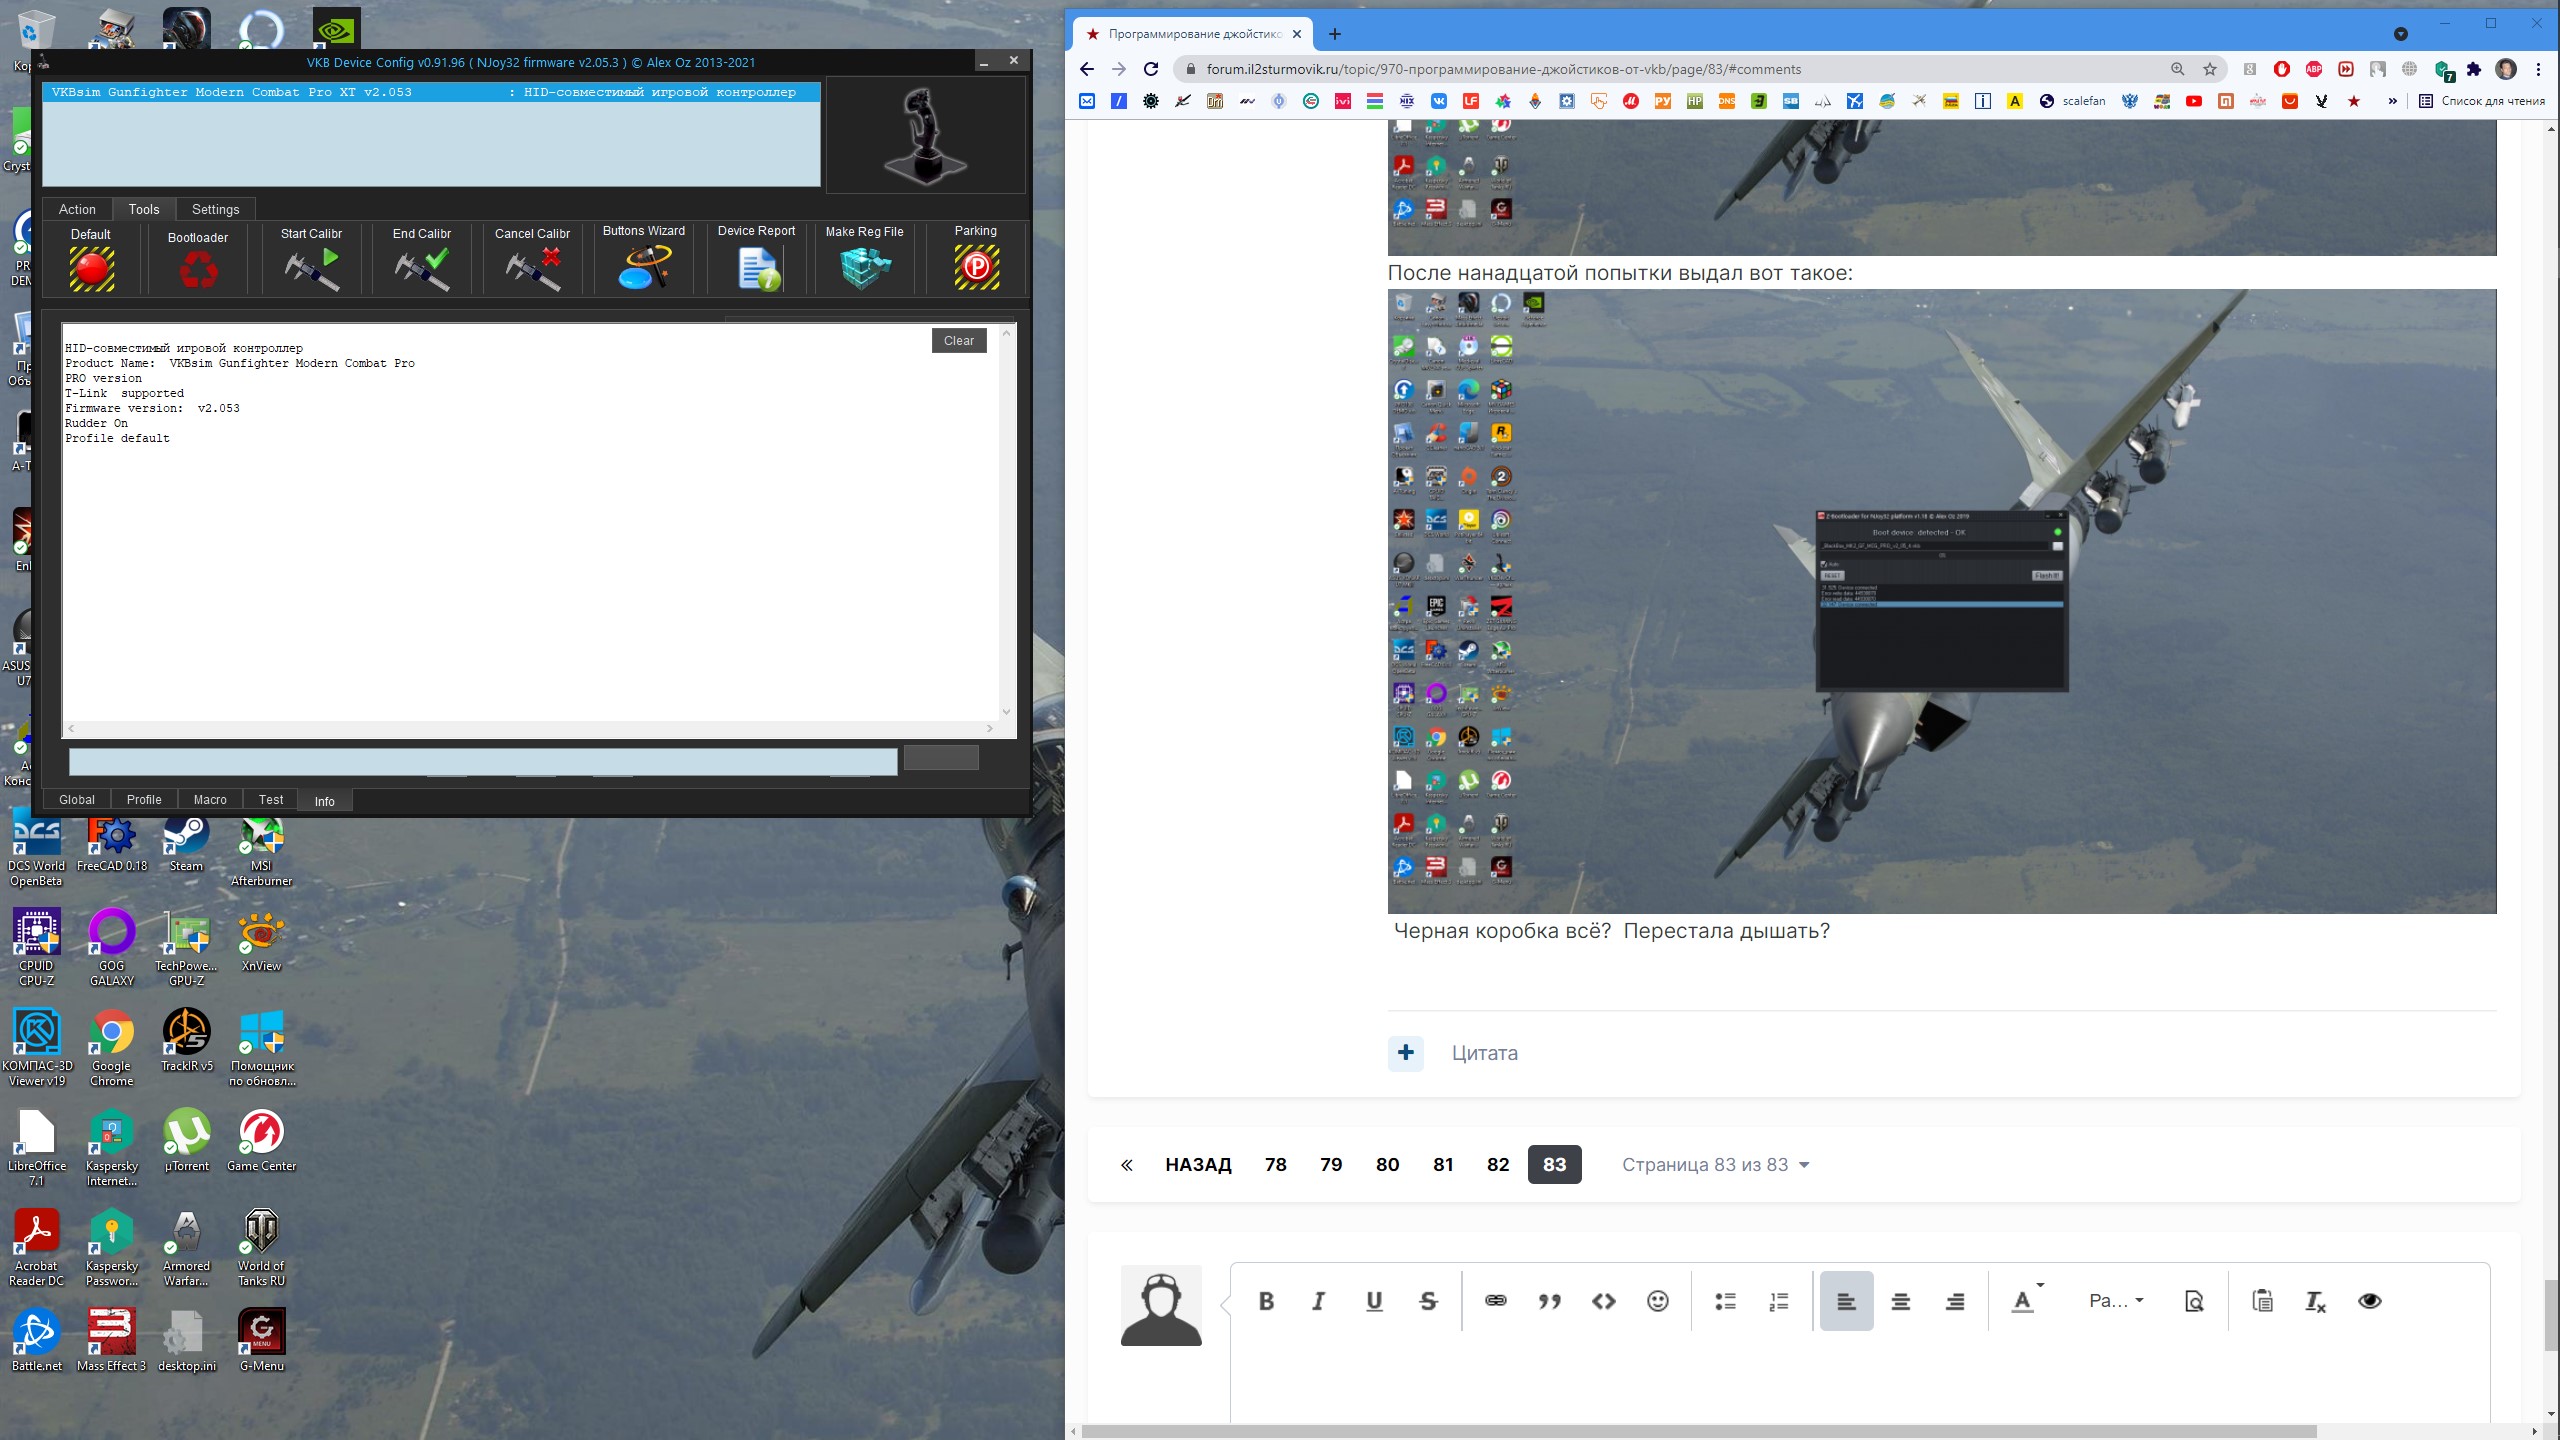
Task: Align text left in the editor
Action: (1847, 1301)
